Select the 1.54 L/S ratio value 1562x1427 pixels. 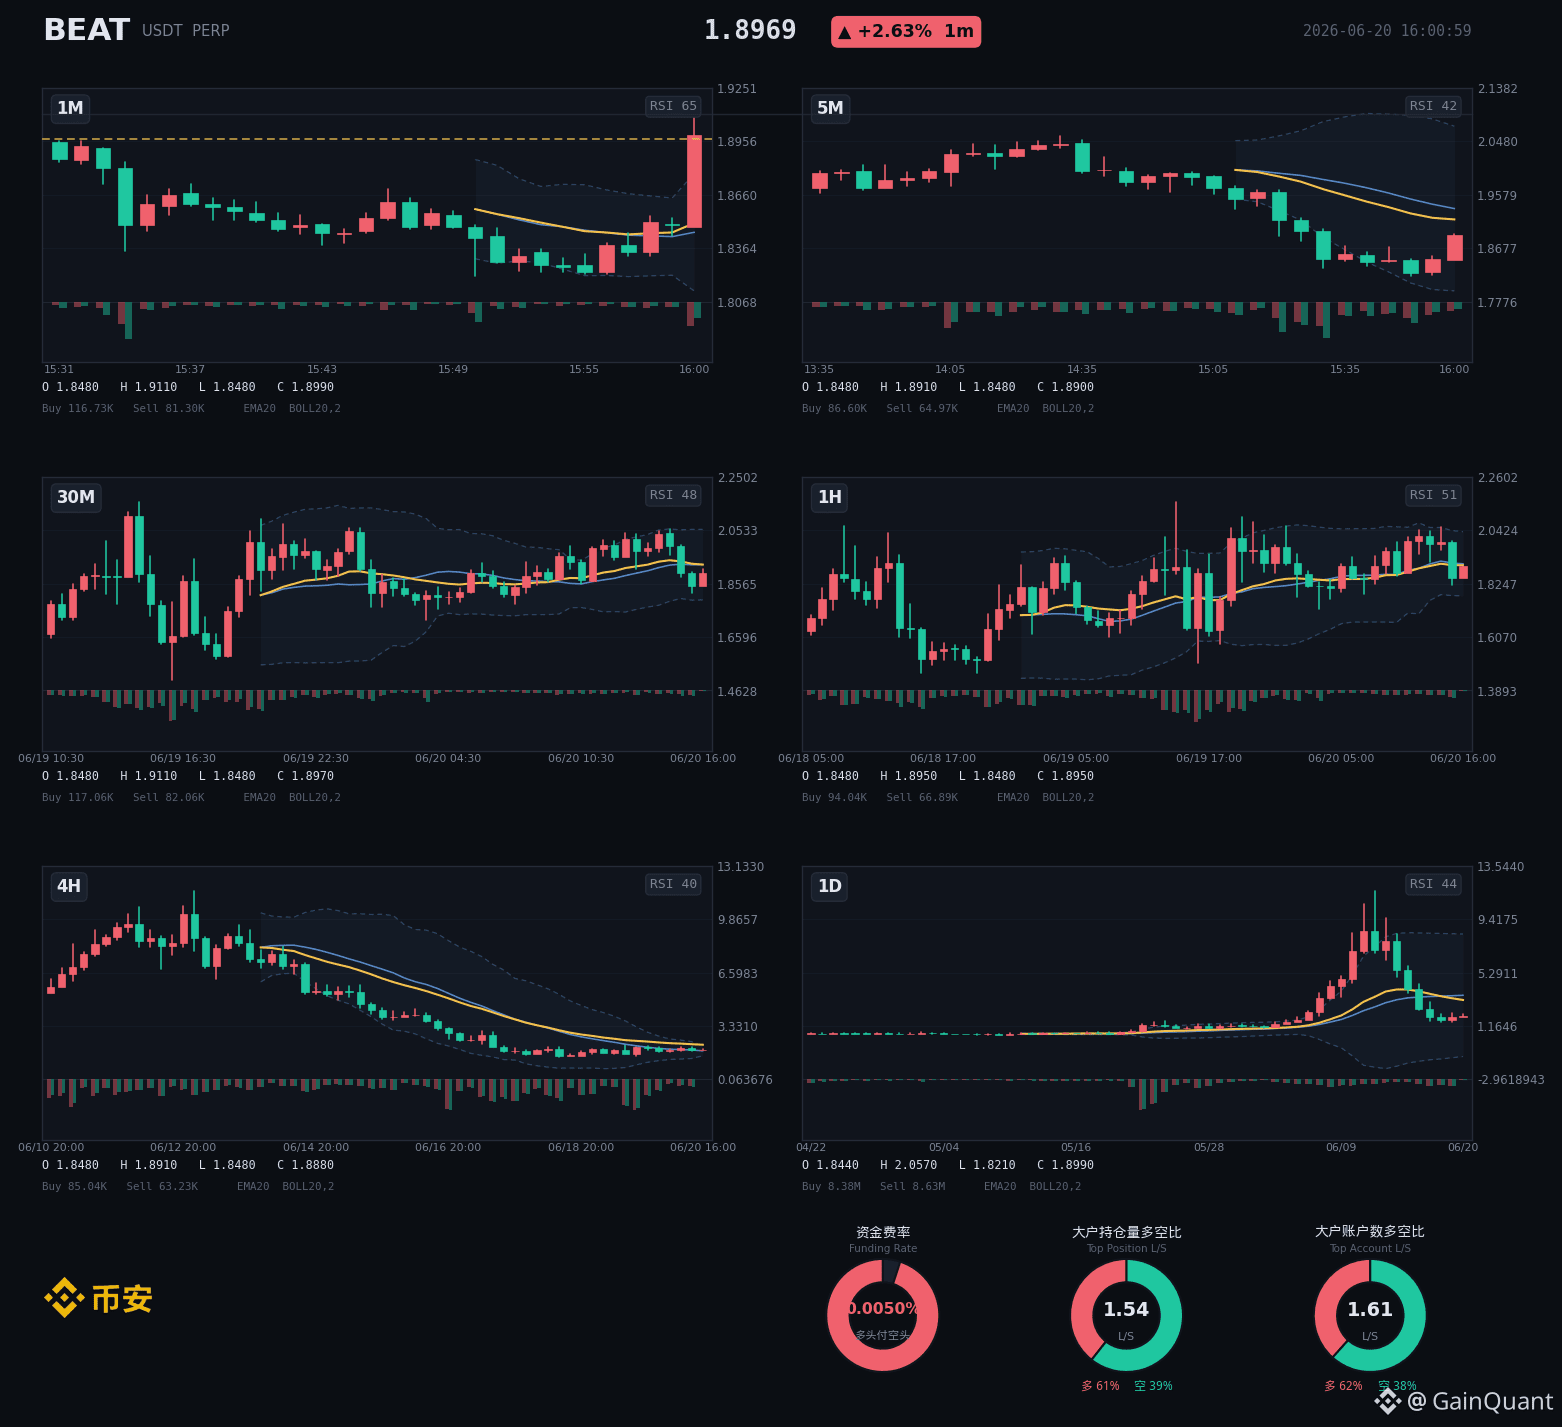click(1126, 1309)
